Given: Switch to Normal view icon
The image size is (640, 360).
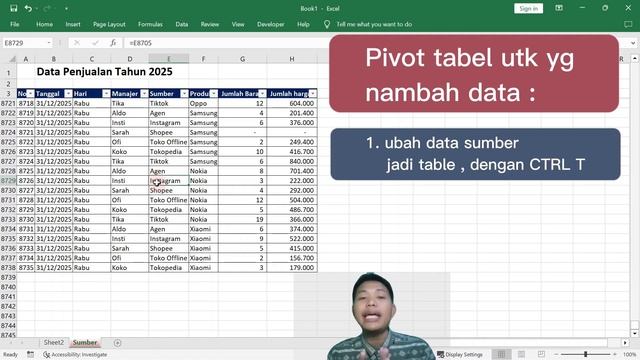Looking at the screenshot, I should tap(501, 354).
